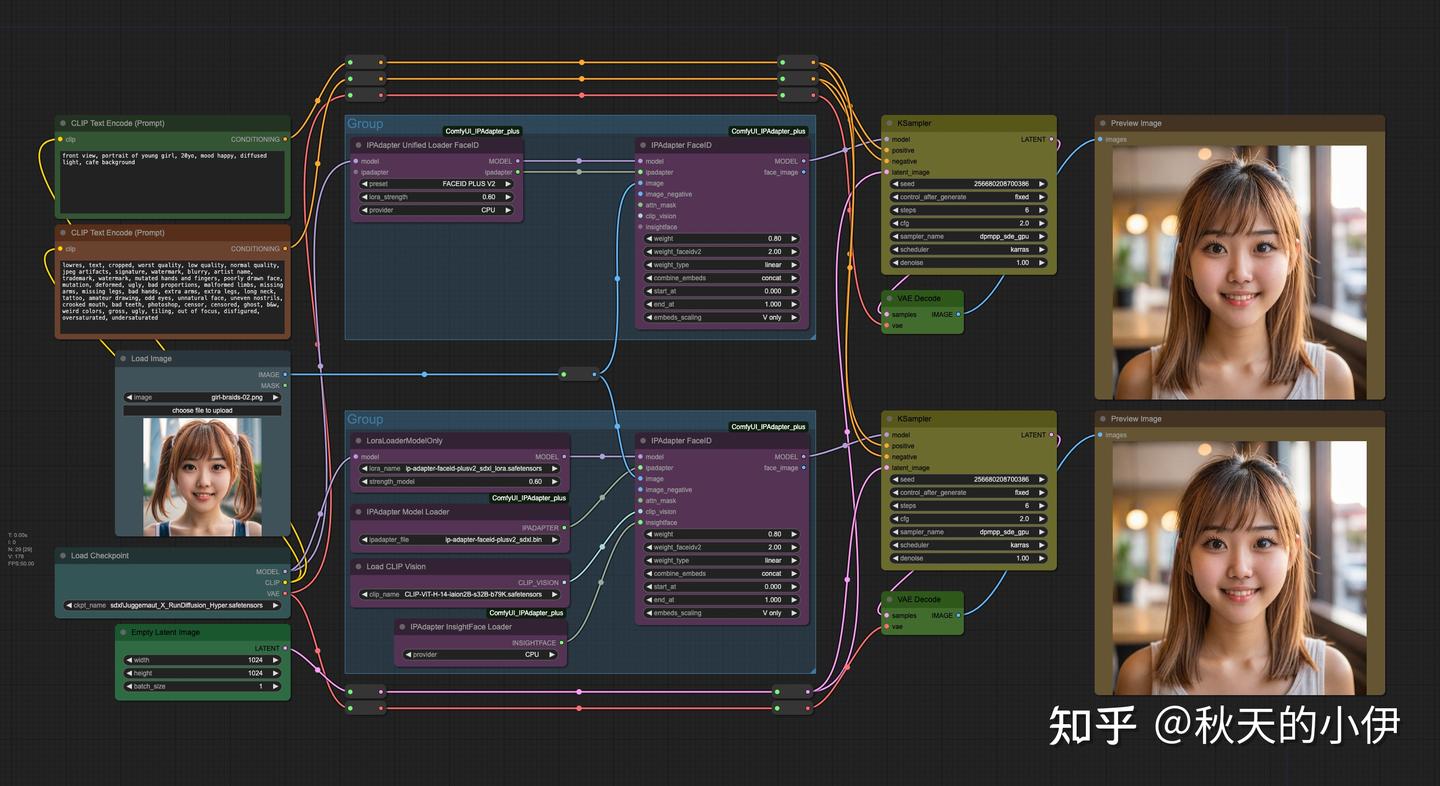Toggle collapse on the top VAE Decode node

pyautogui.click(x=890, y=297)
